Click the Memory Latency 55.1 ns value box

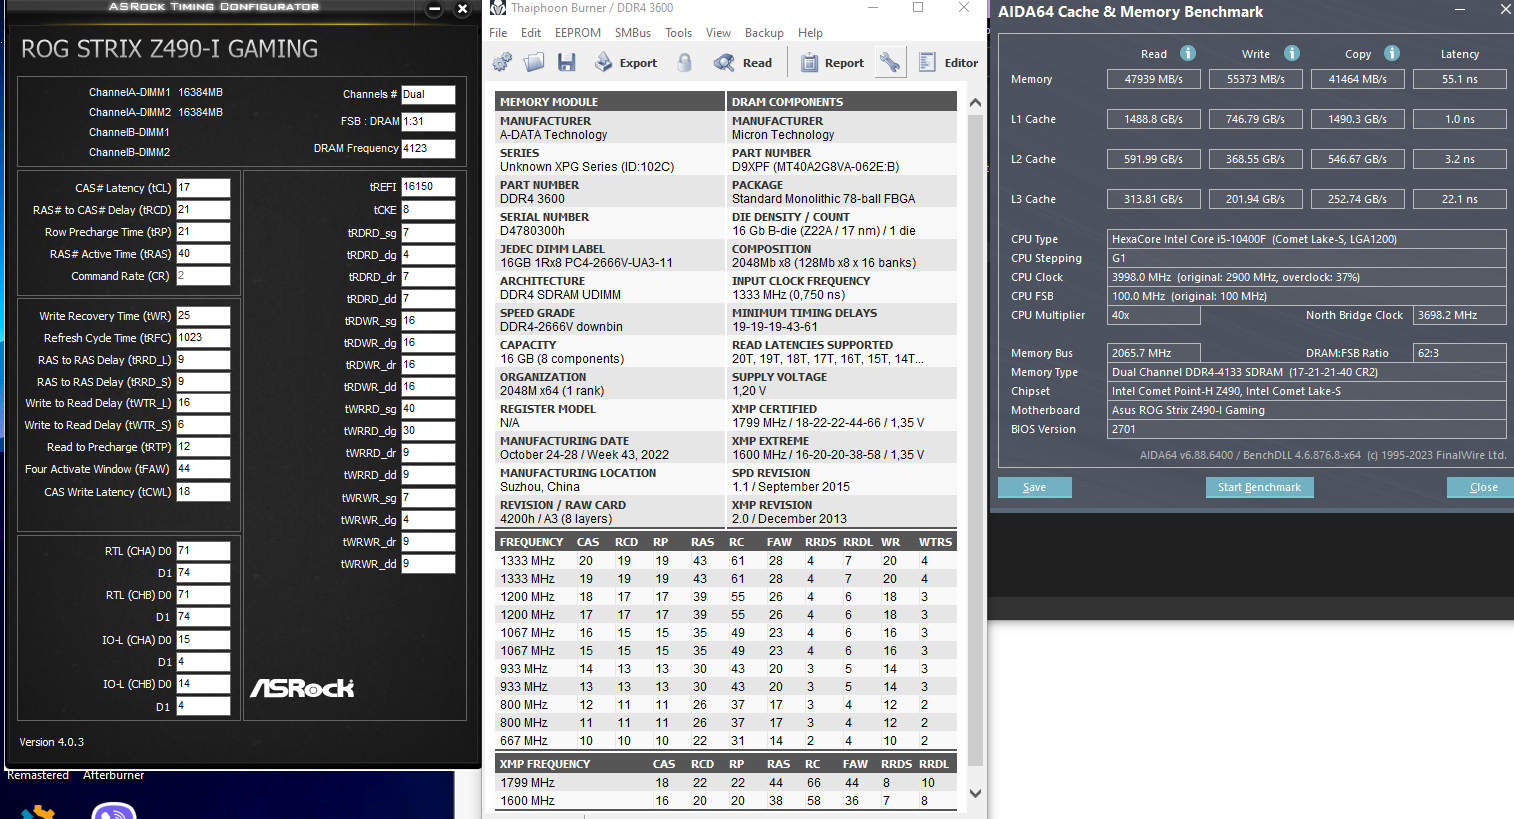click(1460, 79)
